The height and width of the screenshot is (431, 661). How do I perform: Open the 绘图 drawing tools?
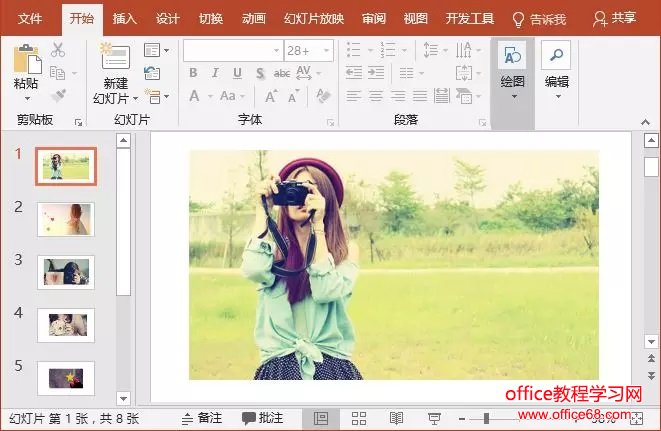513,68
